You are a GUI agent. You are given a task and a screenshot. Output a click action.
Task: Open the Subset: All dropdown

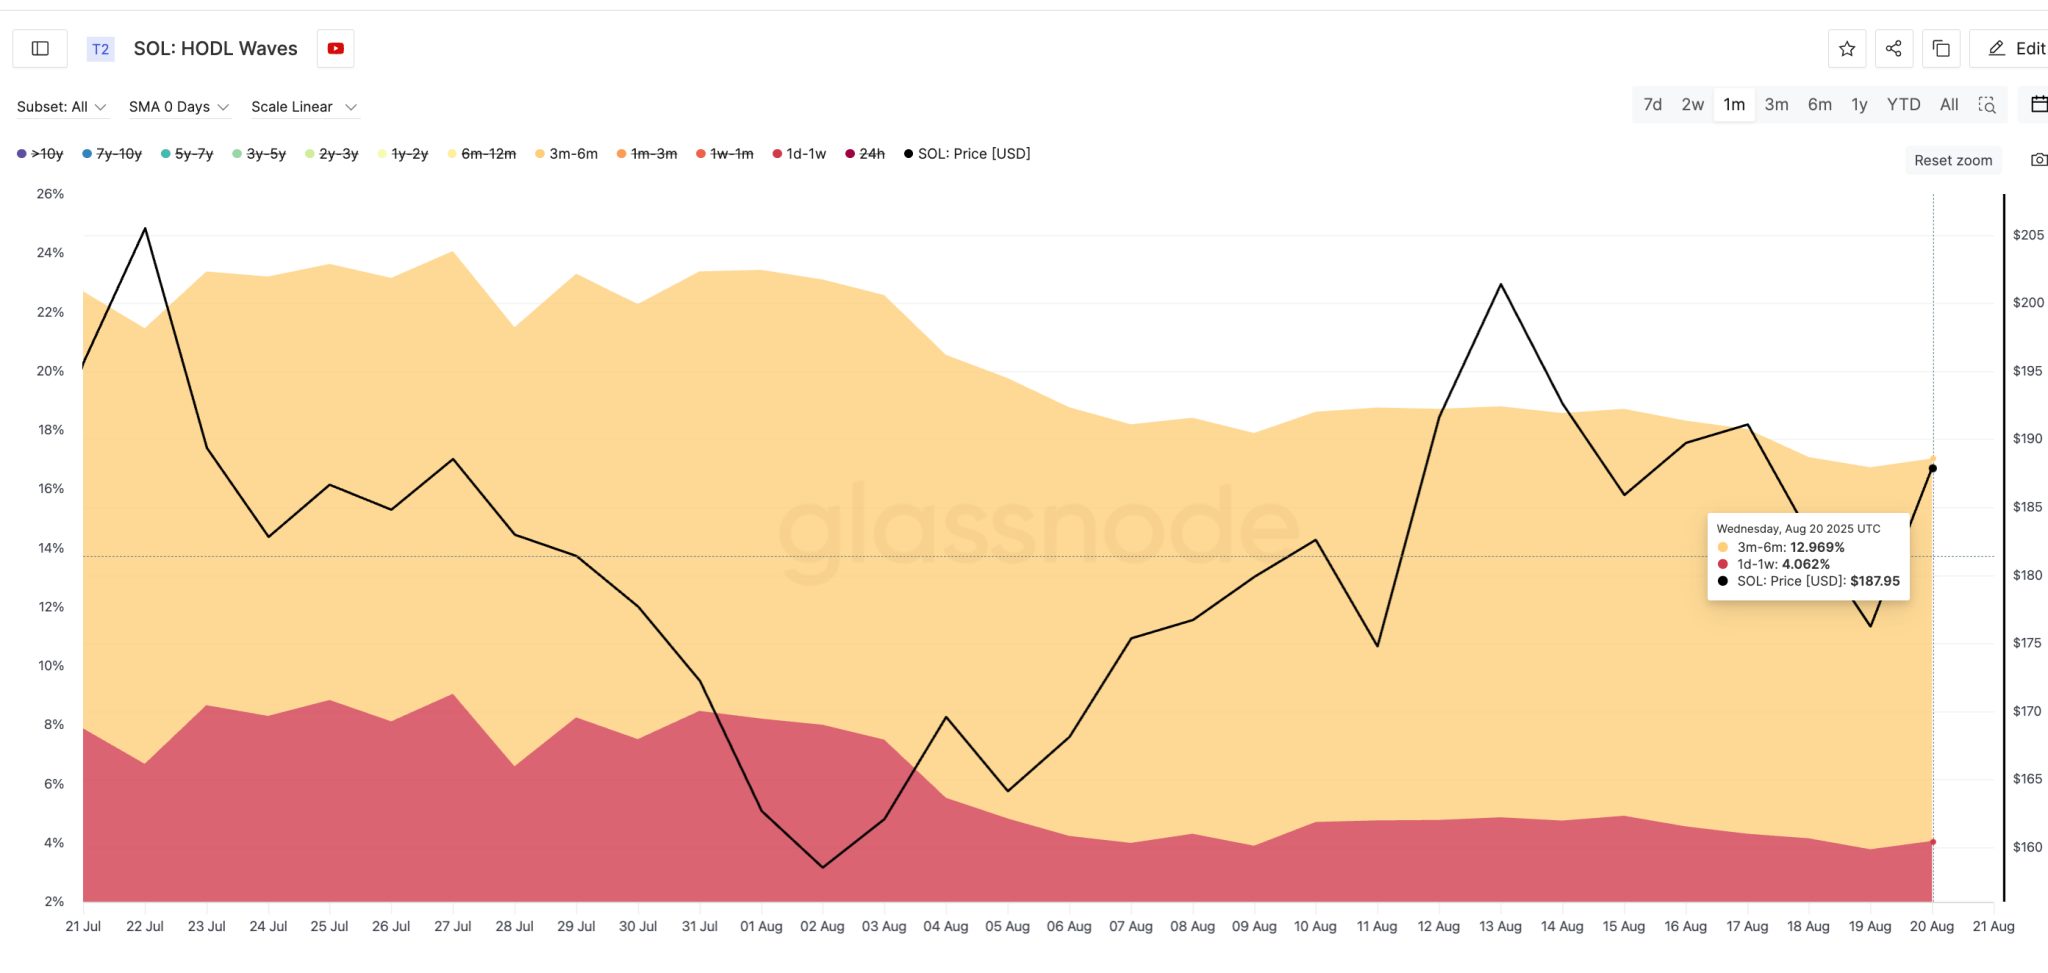click(x=61, y=107)
